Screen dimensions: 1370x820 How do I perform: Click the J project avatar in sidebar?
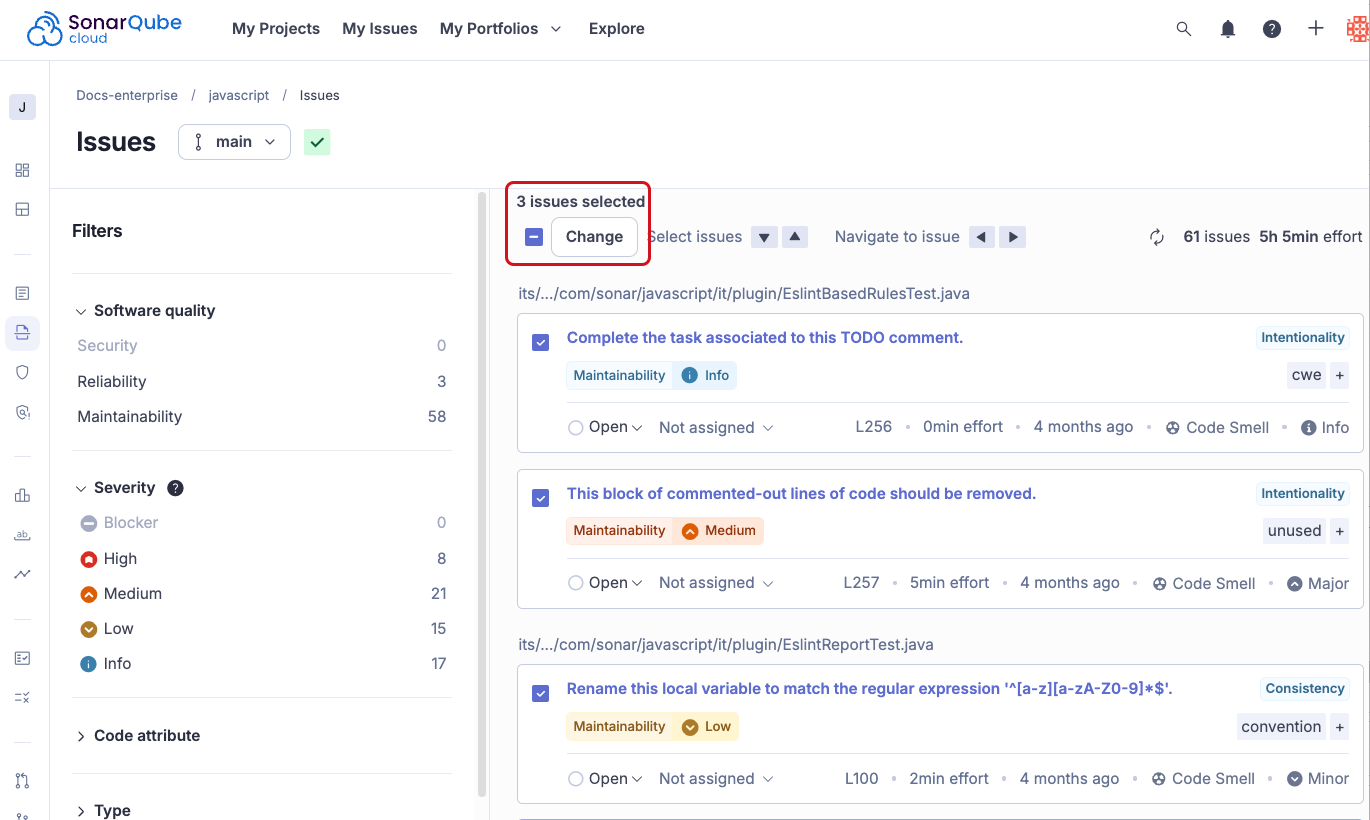click(x=22, y=107)
